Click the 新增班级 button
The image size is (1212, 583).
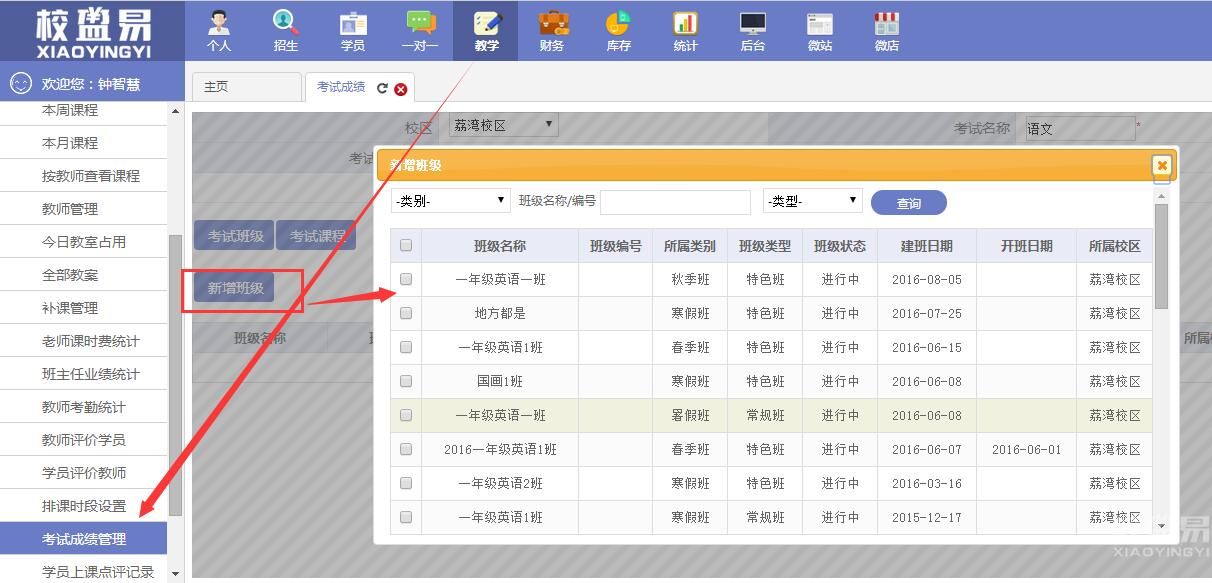tap(236, 288)
